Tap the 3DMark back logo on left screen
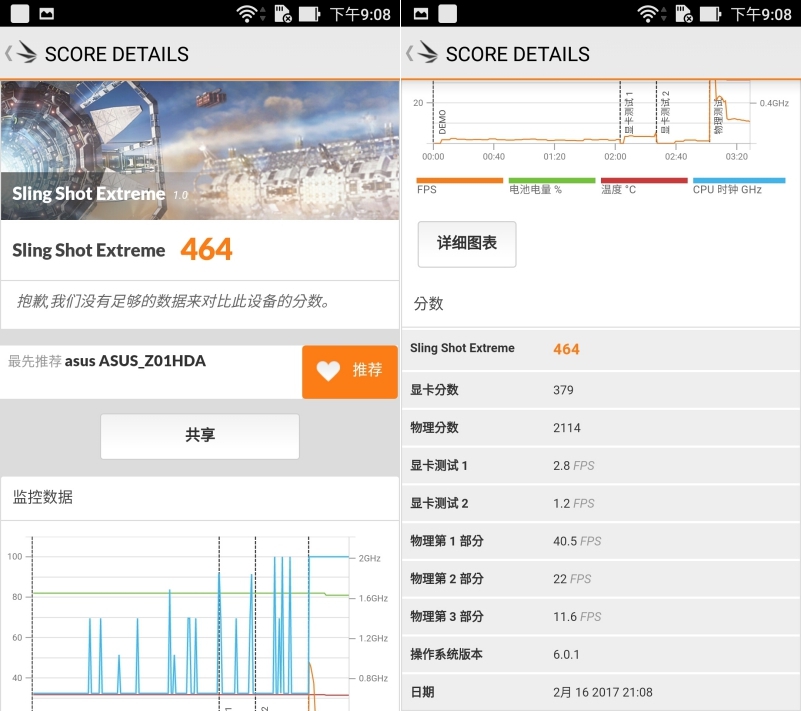 coord(22,54)
